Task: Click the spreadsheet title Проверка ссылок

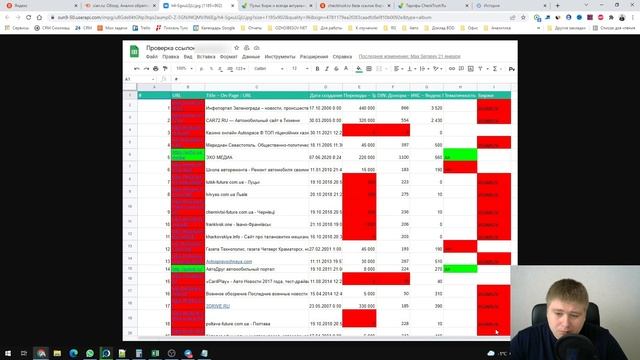Action: [171, 48]
